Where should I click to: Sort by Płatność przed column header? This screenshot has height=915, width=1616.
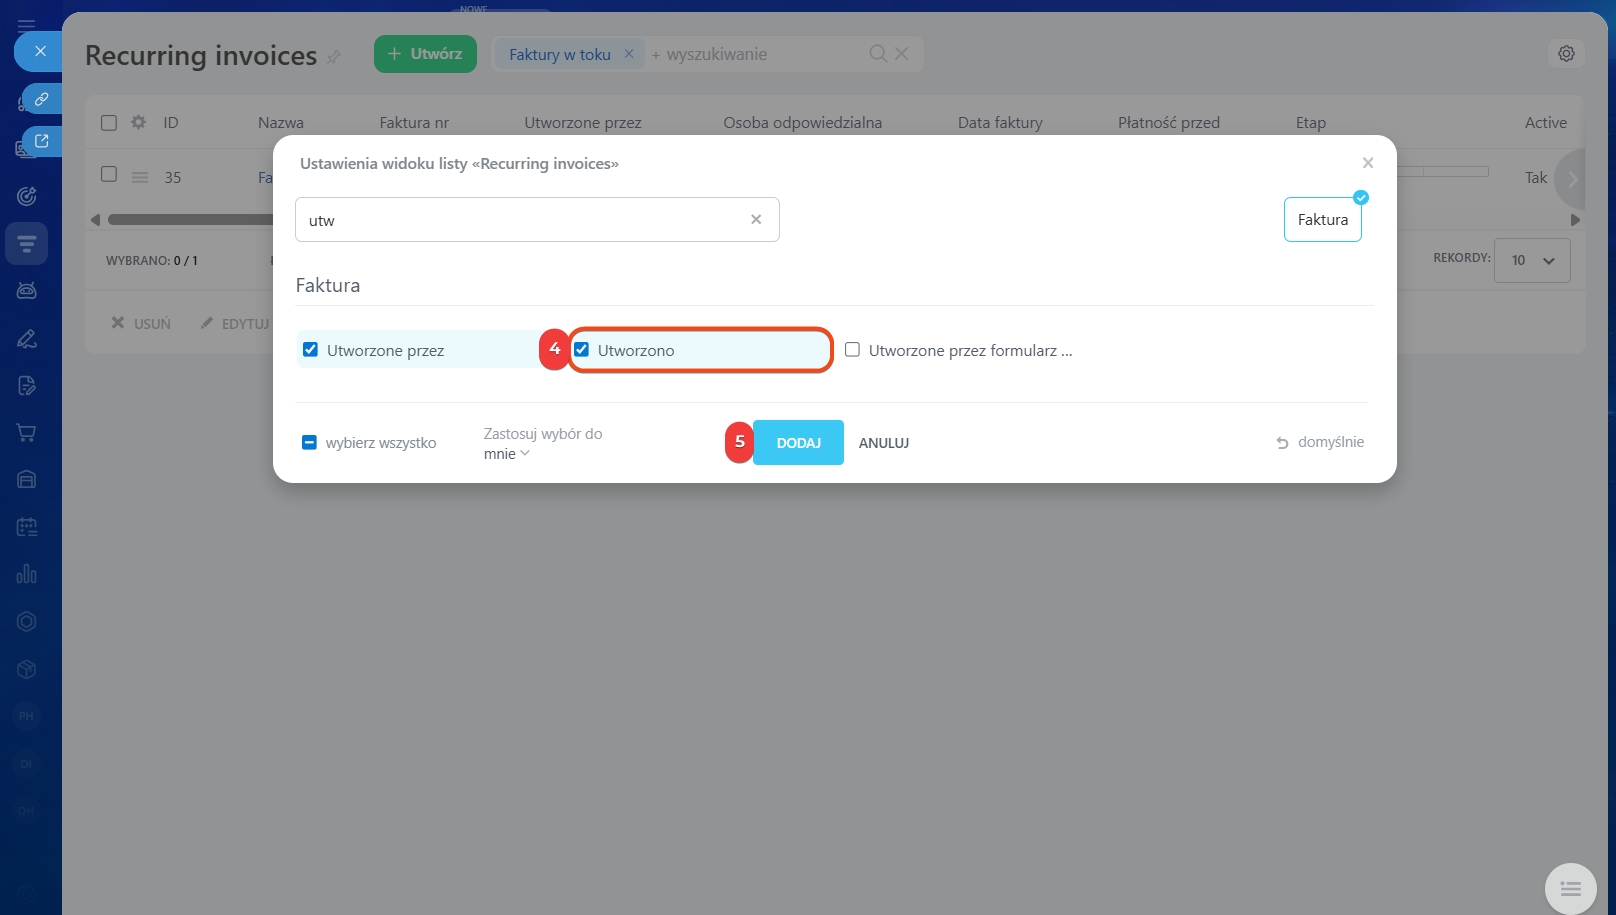pos(1168,122)
